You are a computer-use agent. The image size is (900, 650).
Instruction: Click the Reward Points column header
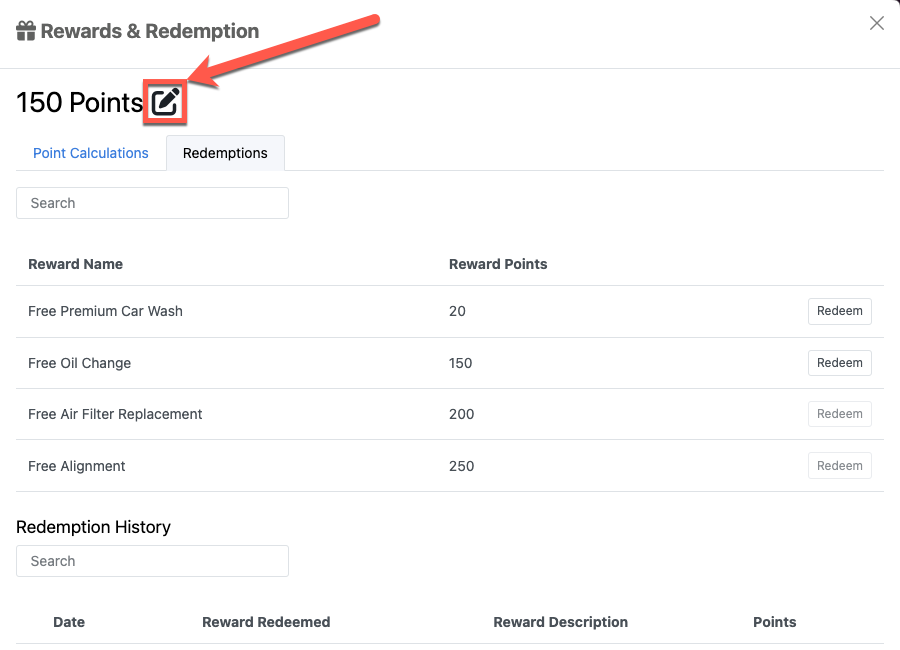498,264
